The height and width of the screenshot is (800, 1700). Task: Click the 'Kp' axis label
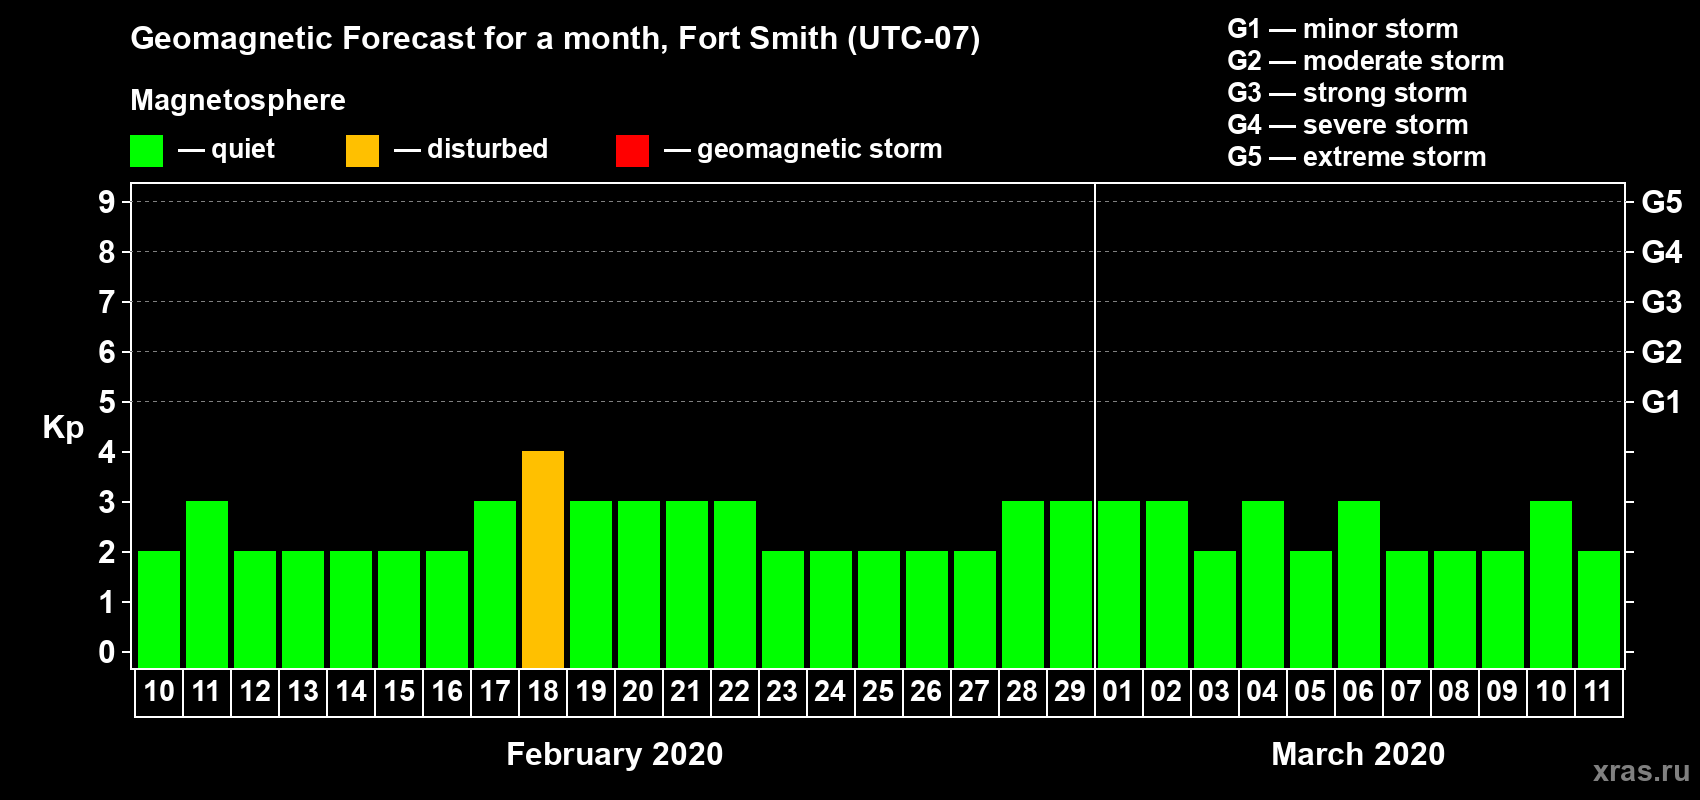pyautogui.click(x=63, y=428)
